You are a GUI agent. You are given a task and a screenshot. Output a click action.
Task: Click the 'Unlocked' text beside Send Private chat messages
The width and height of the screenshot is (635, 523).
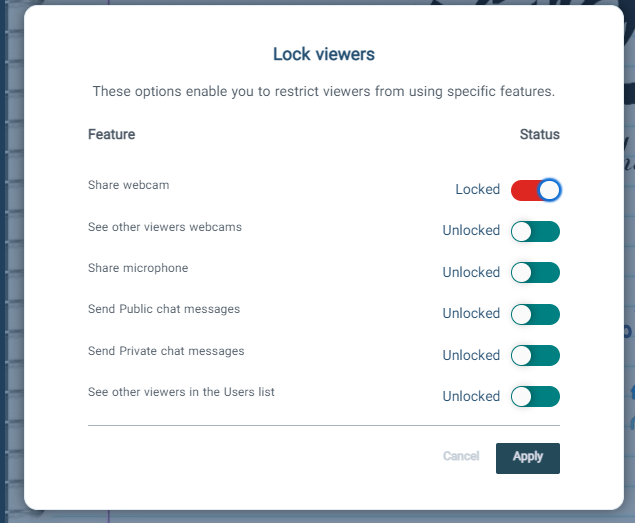coord(471,355)
